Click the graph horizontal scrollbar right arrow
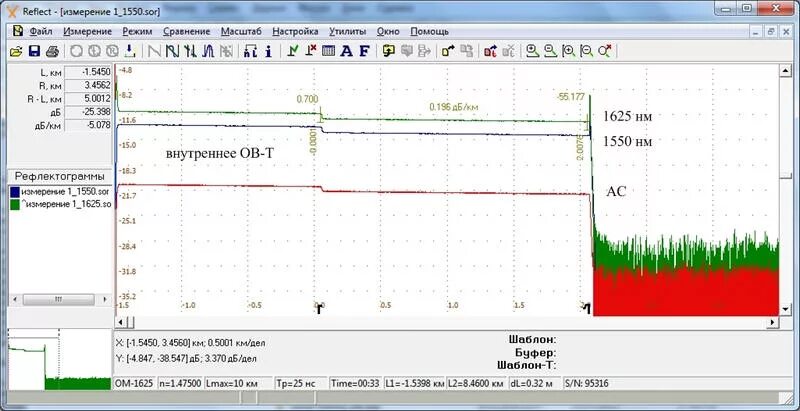The height and width of the screenshot is (411, 800). 773,322
